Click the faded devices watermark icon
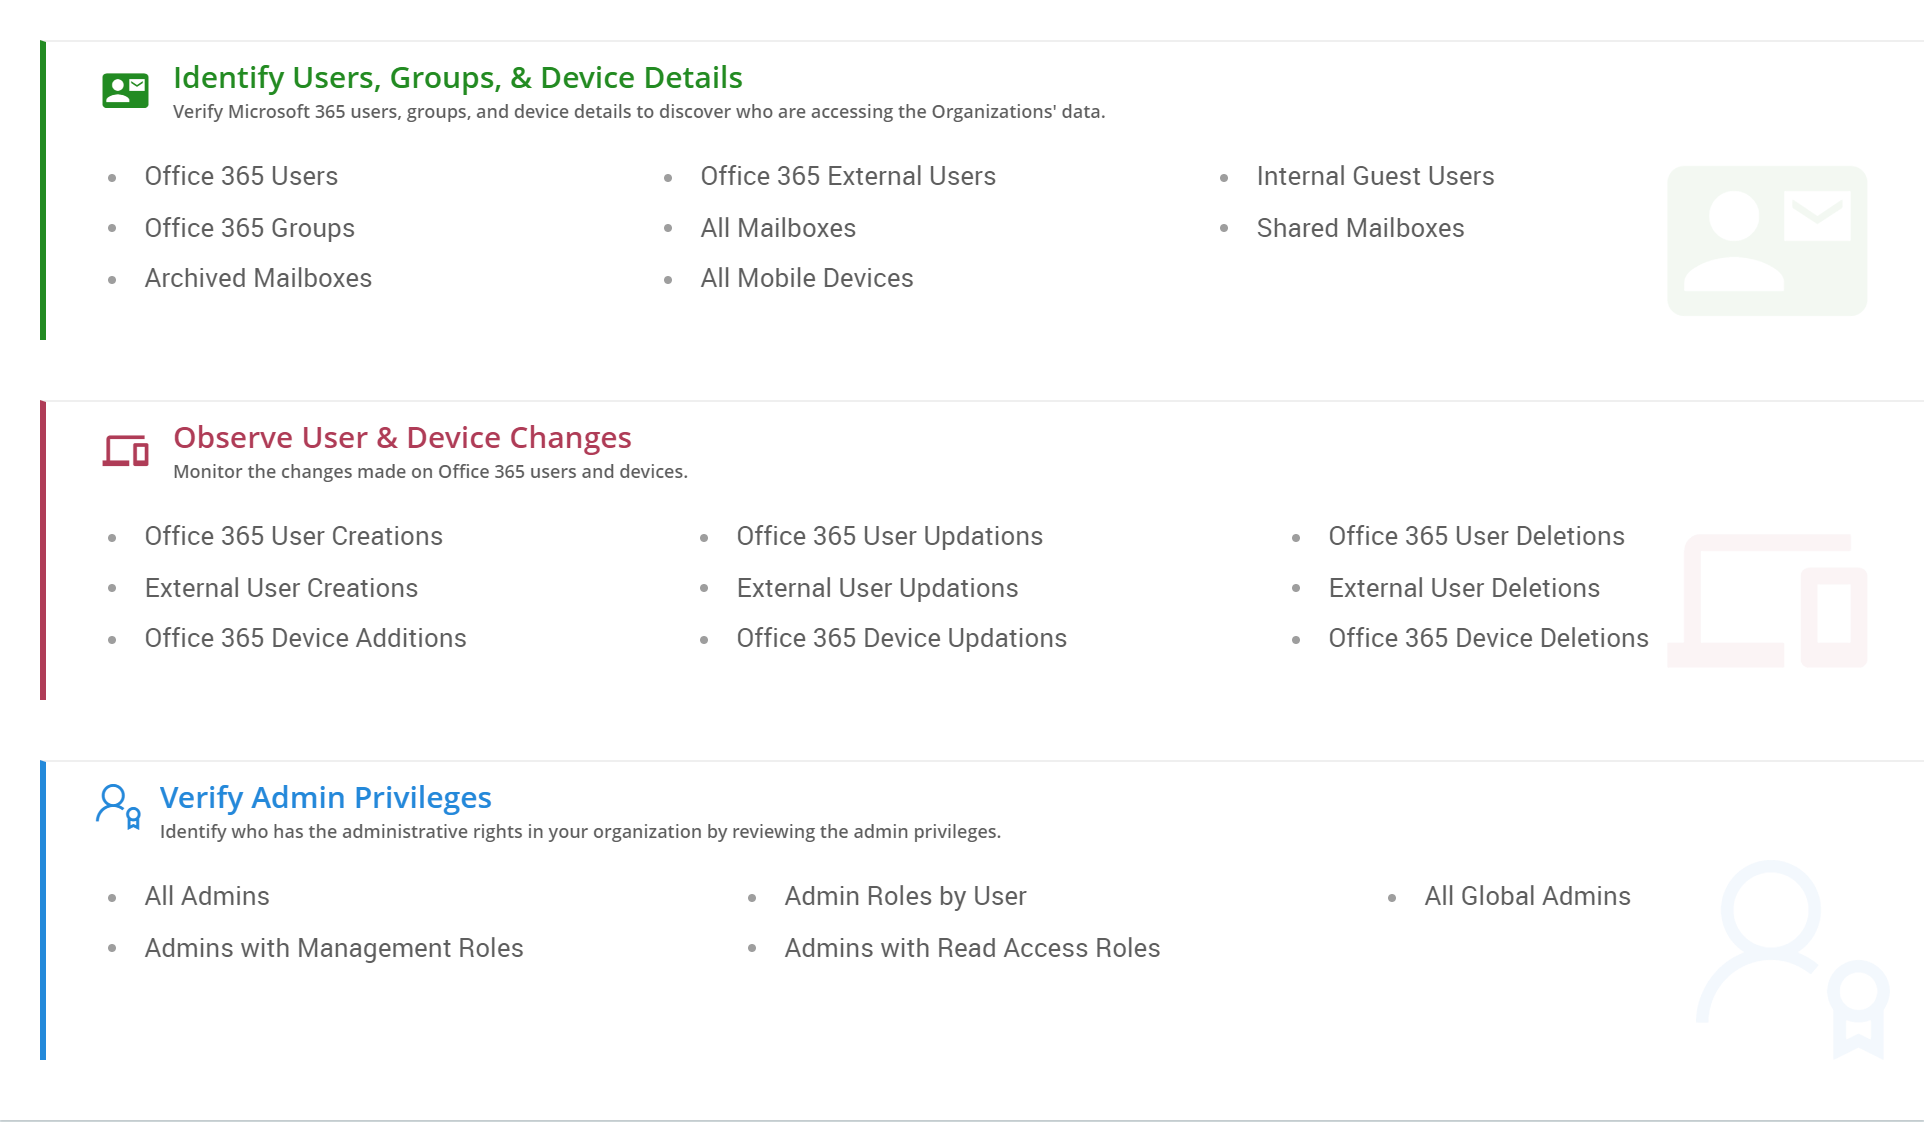 click(x=1766, y=601)
